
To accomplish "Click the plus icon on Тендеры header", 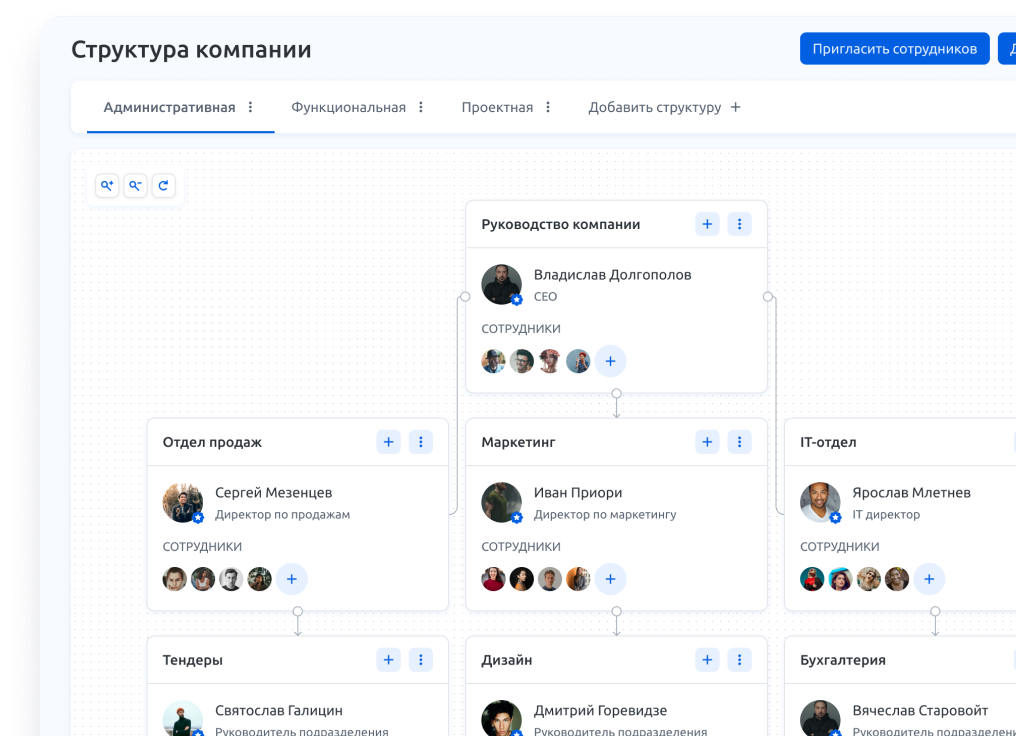I will 388,659.
